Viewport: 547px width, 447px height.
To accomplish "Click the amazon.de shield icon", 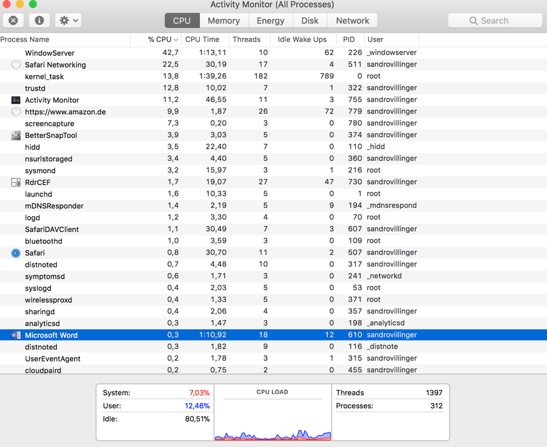I will coord(16,112).
